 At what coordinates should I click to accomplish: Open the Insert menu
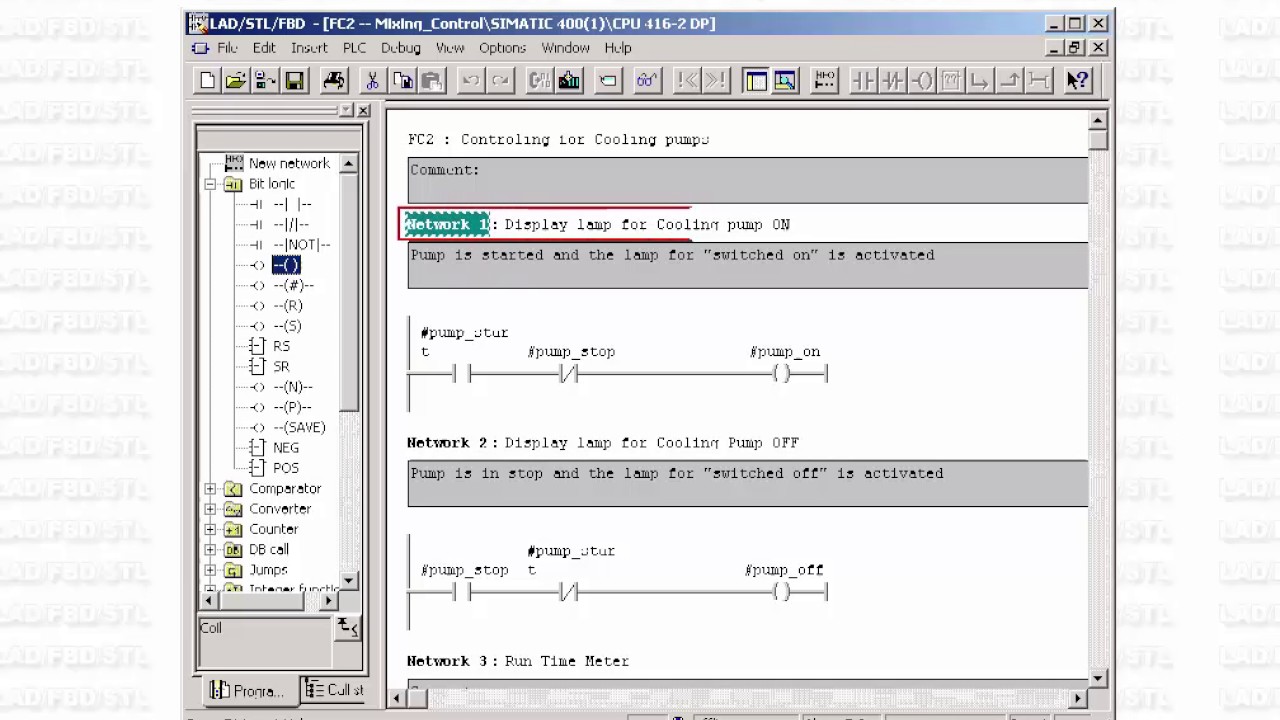pos(309,48)
